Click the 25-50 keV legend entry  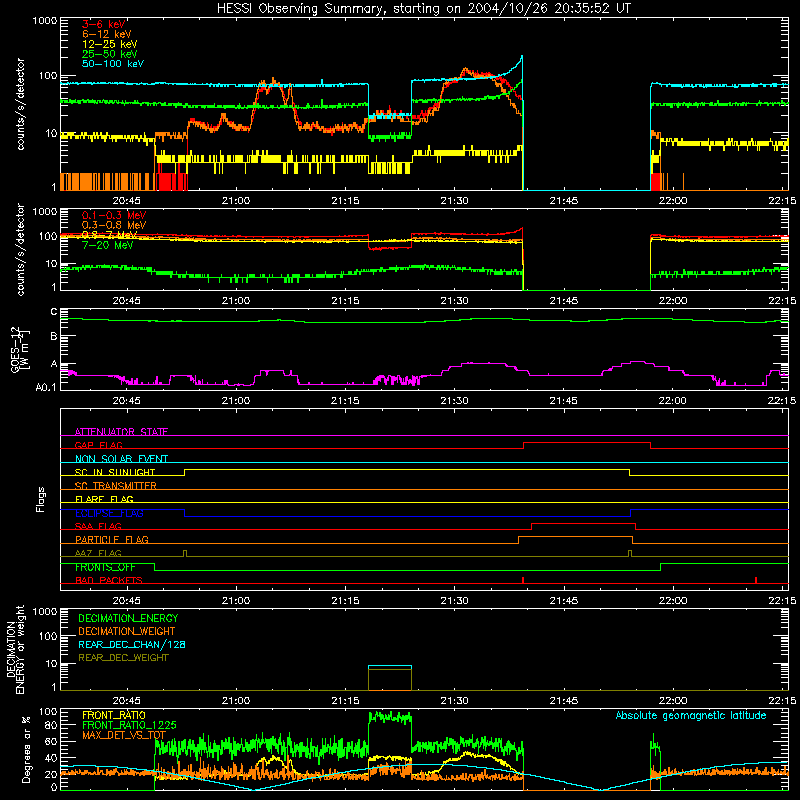[x=110, y=54]
